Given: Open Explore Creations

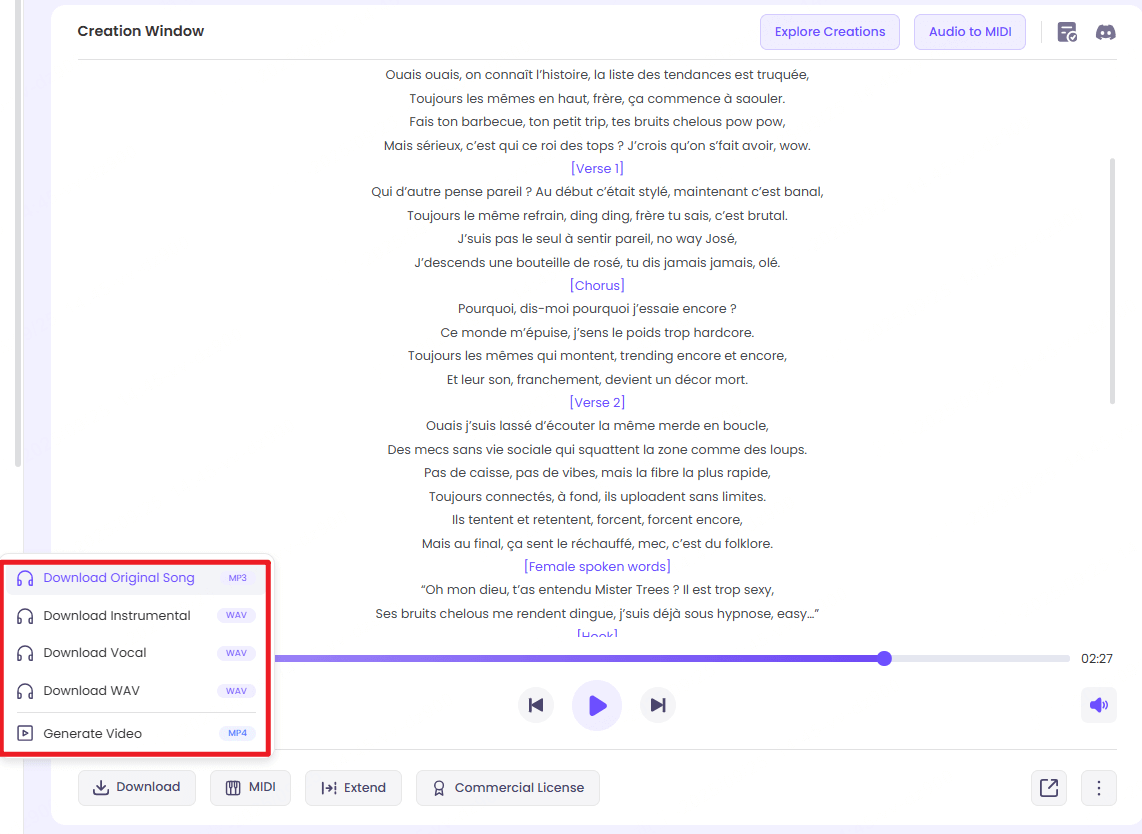Looking at the screenshot, I should pos(830,32).
